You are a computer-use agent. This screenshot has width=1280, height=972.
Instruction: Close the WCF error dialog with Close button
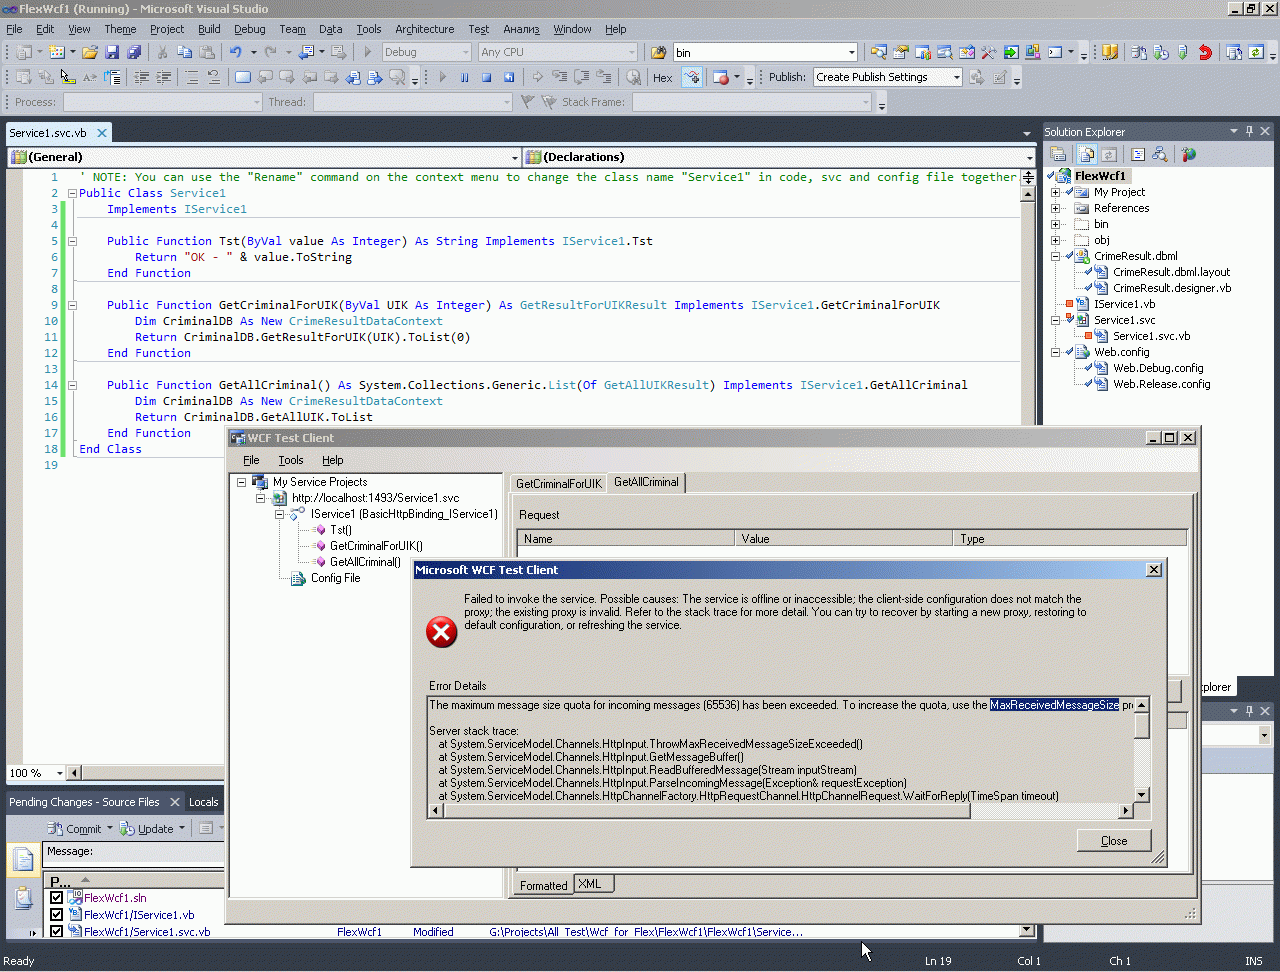[1113, 840]
